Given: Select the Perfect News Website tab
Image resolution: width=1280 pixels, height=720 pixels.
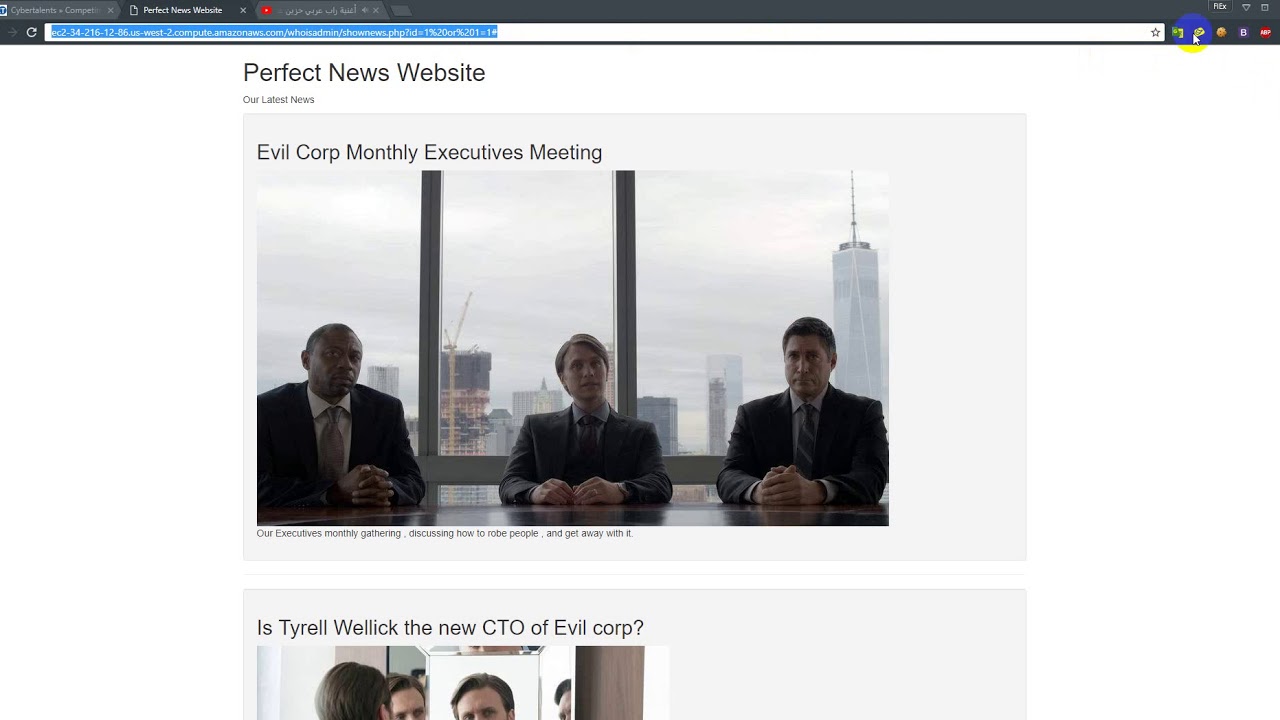Looking at the screenshot, I should point(187,10).
